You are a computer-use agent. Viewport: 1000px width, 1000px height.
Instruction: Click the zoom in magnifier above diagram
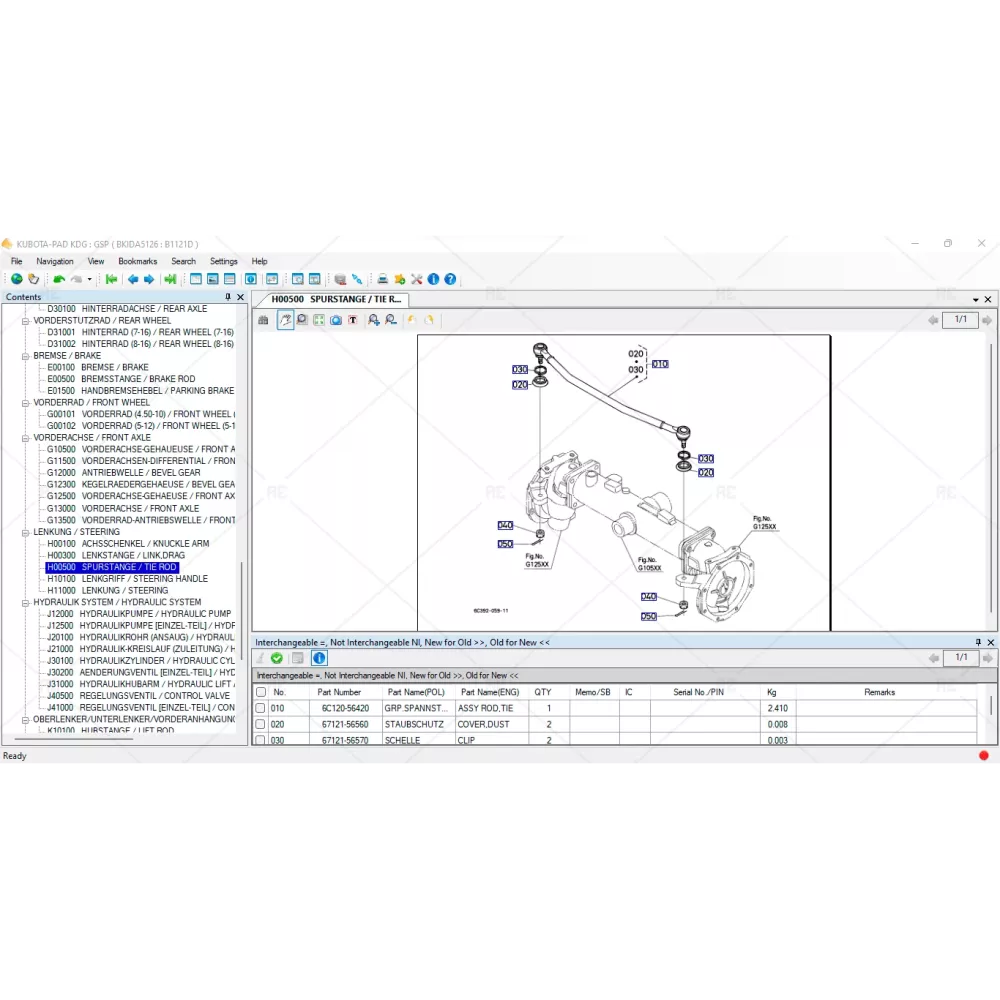[373, 320]
